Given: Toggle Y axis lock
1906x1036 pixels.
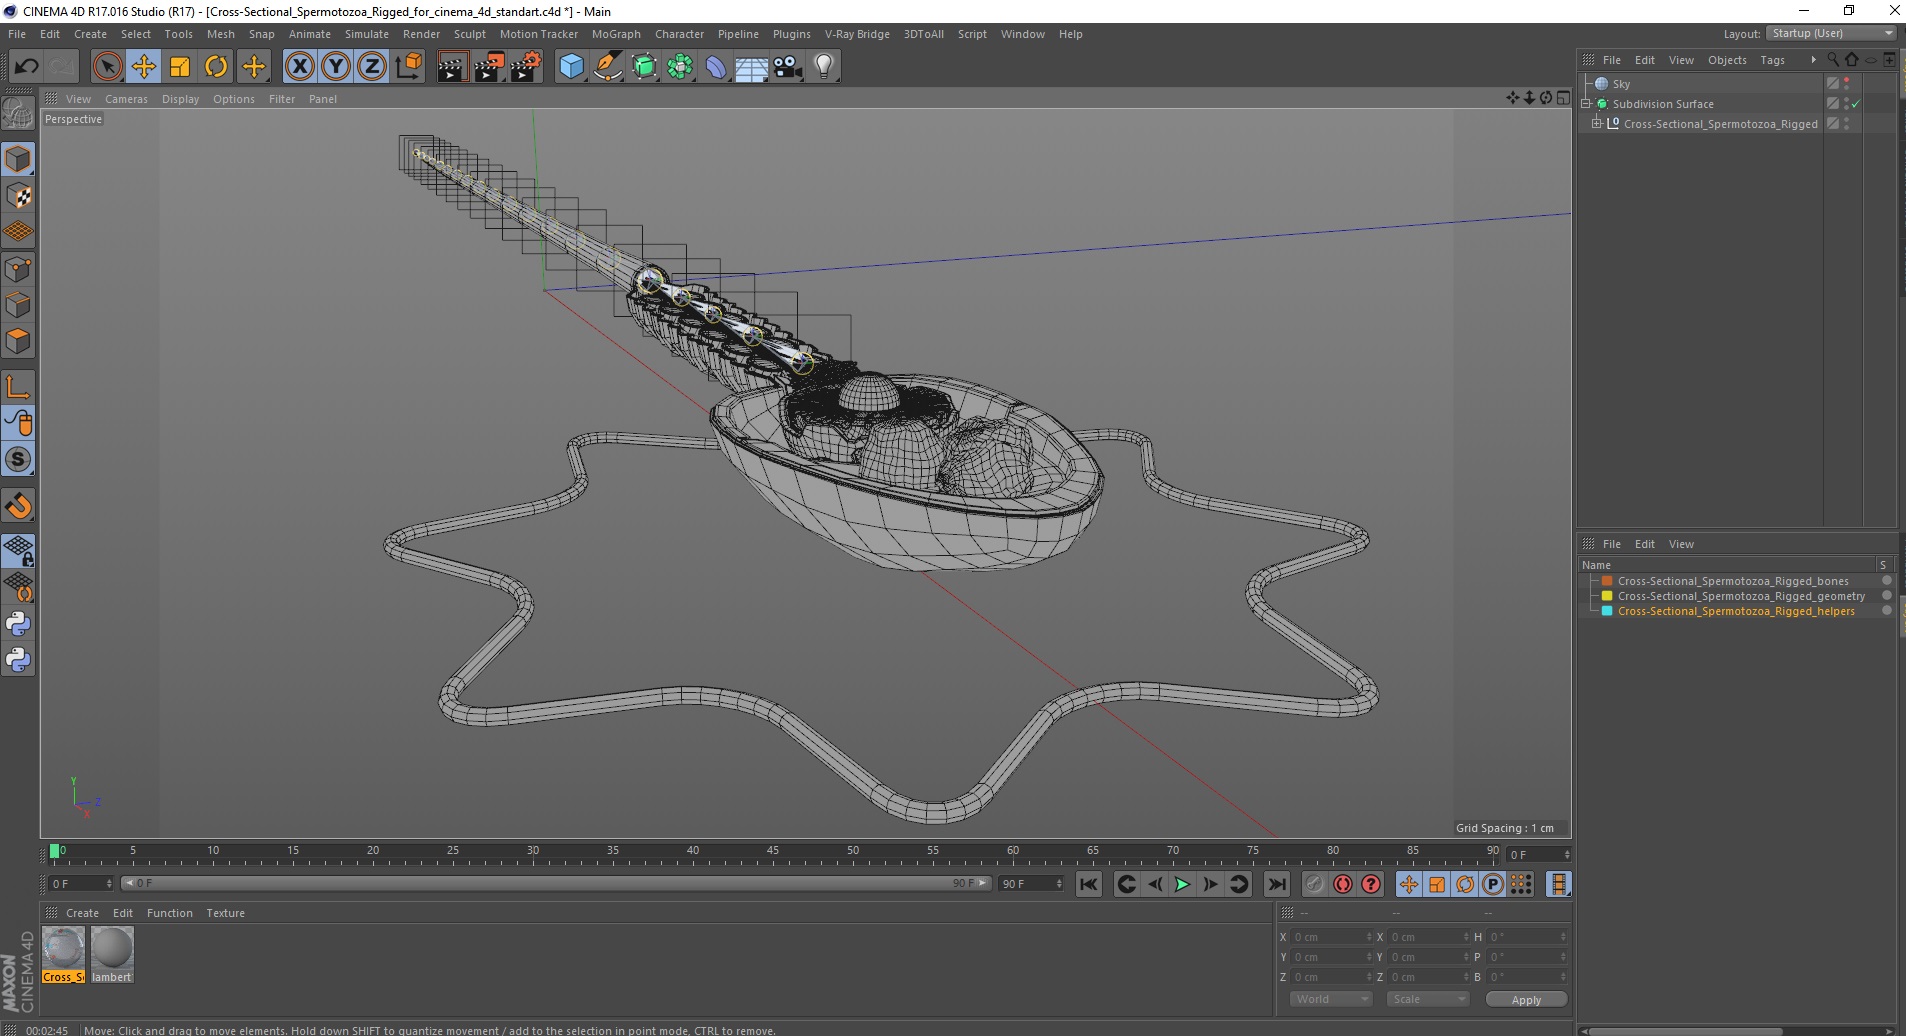Looking at the screenshot, I should (x=336, y=67).
